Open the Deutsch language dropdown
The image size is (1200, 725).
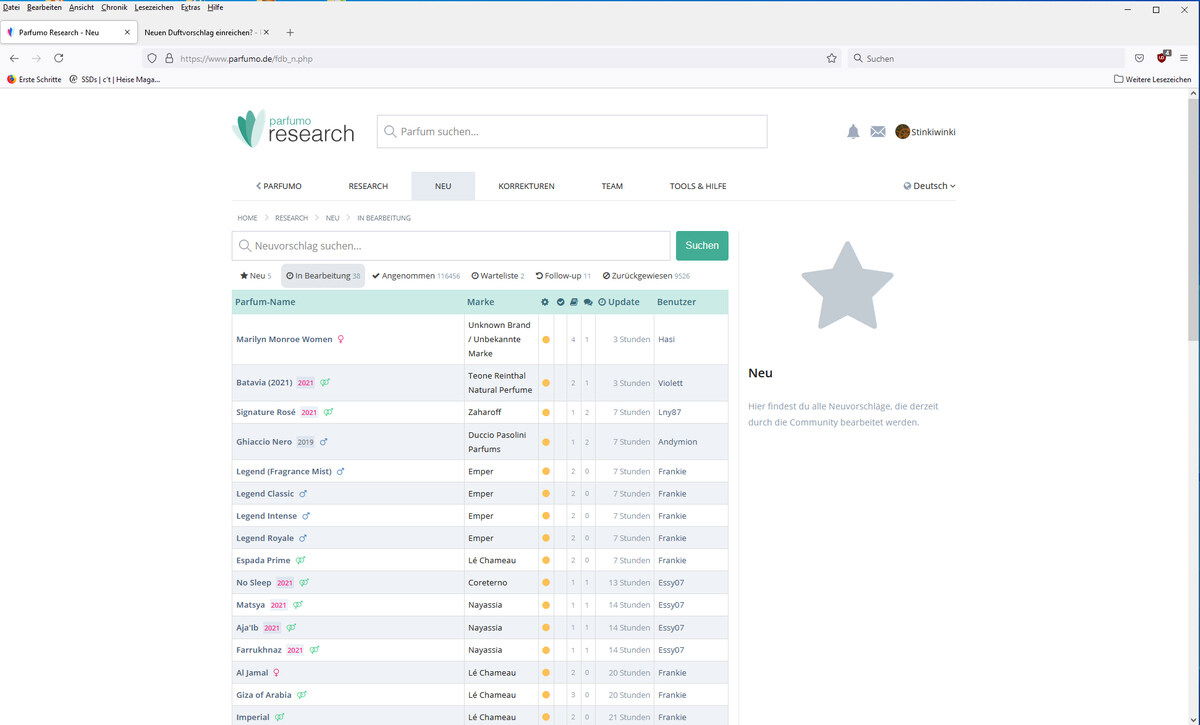pos(929,186)
